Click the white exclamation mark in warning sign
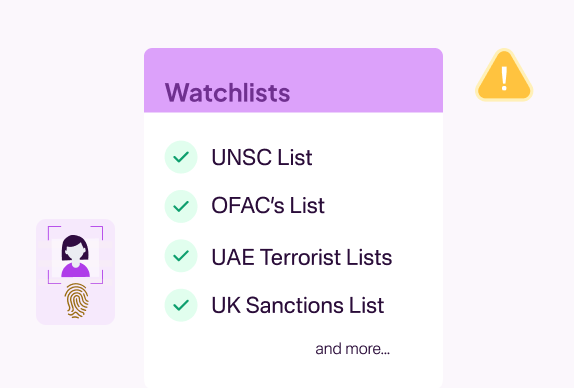Viewport: 574px width, 388px height. (x=504, y=78)
